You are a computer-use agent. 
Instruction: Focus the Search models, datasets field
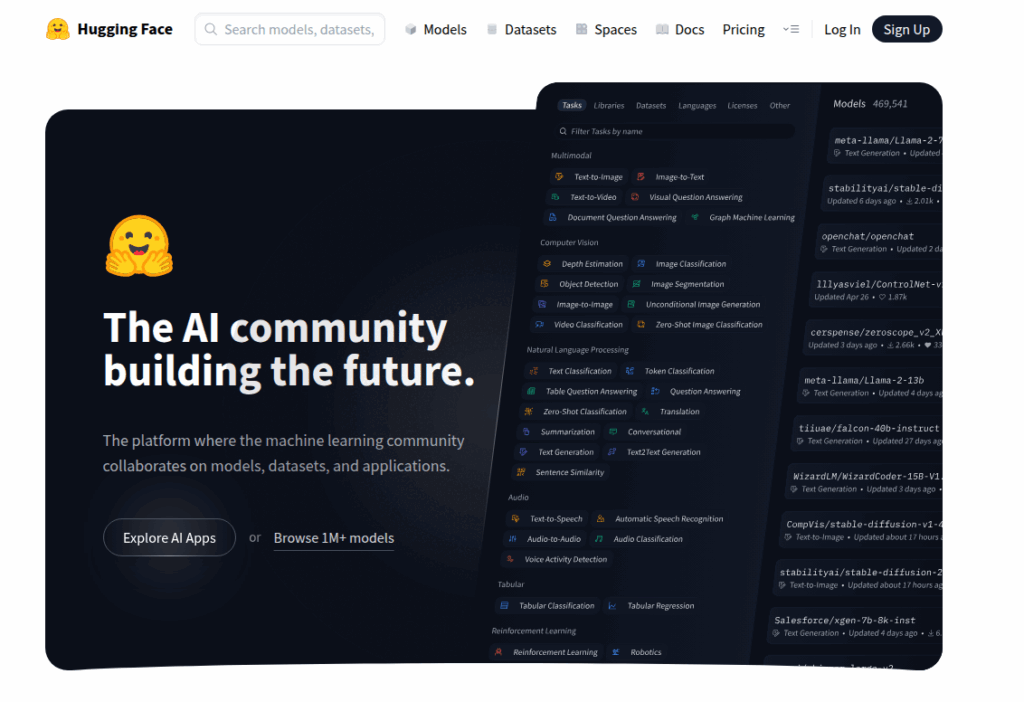[x=298, y=30]
